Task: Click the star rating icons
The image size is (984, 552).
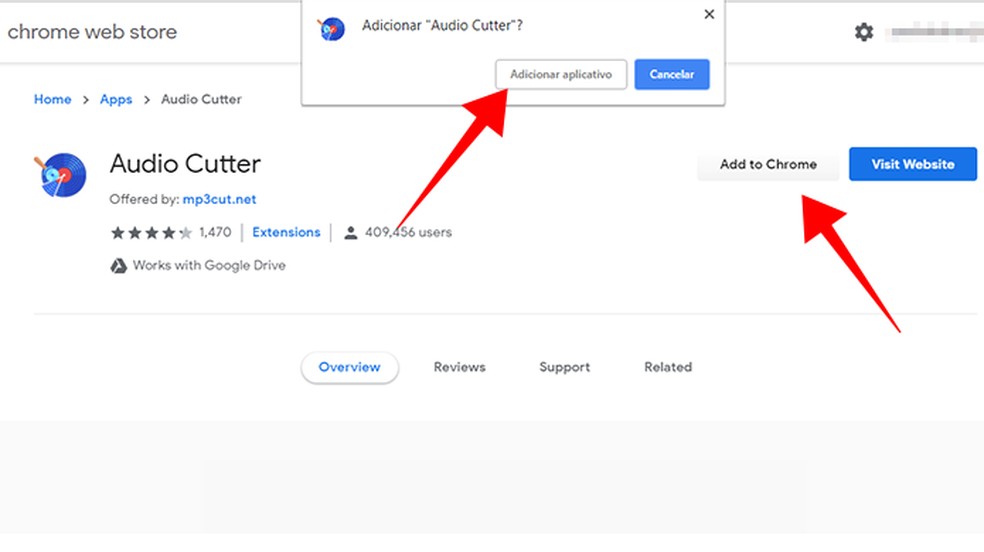Action: tap(151, 233)
